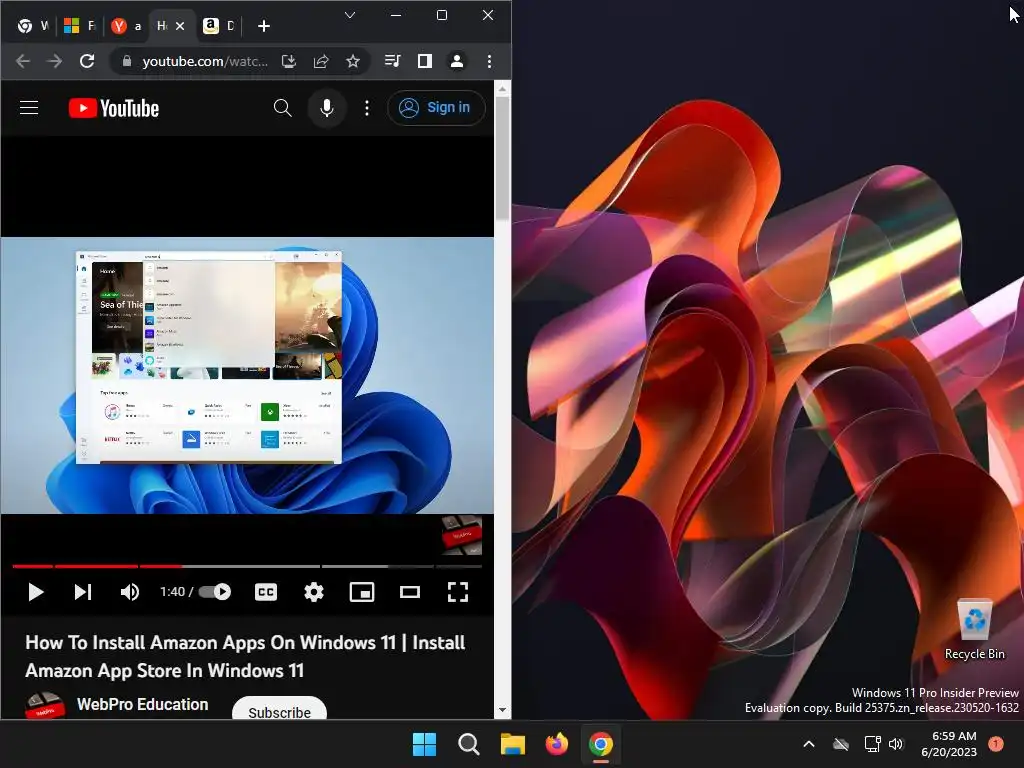Switch to the red Y tab
The width and height of the screenshot is (1024, 768).
(x=127, y=26)
